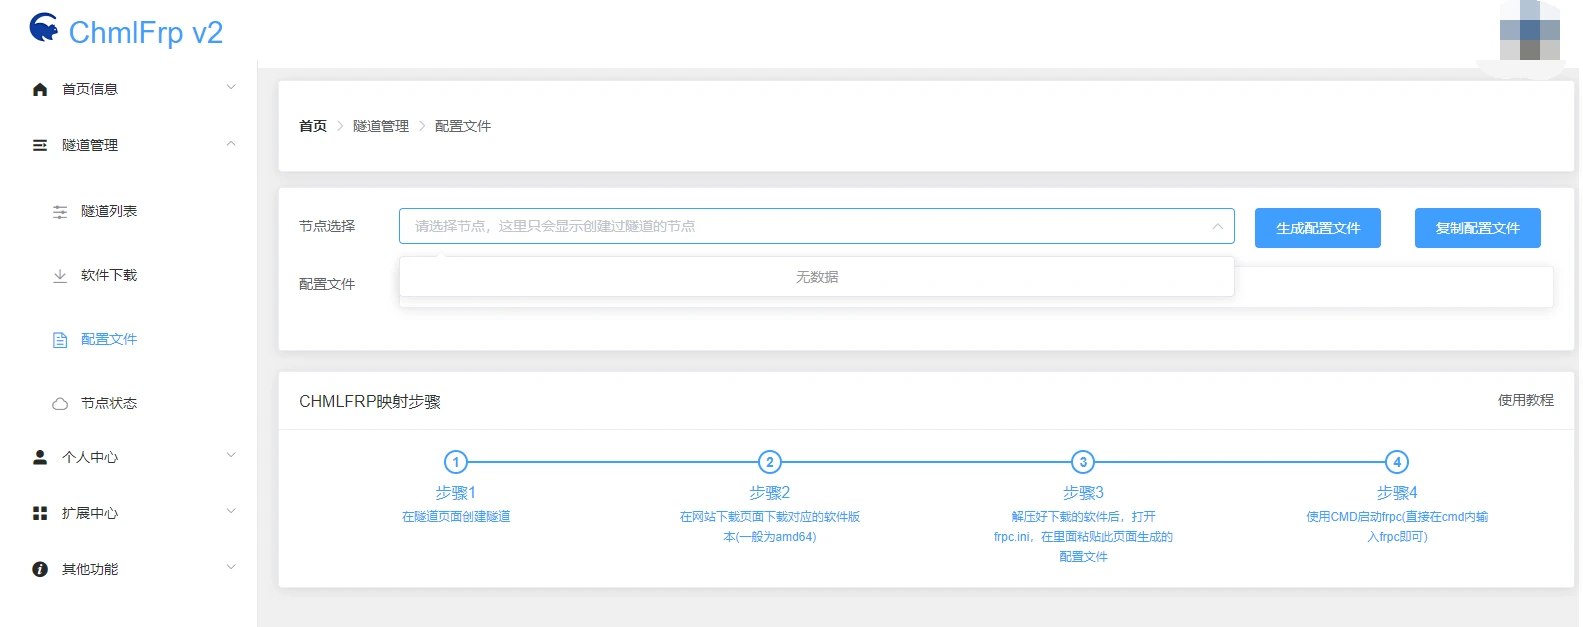The height and width of the screenshot is (627, 1583).
Task: Click the ChmlFrp logo icon
Action: (x=44, y=27)
